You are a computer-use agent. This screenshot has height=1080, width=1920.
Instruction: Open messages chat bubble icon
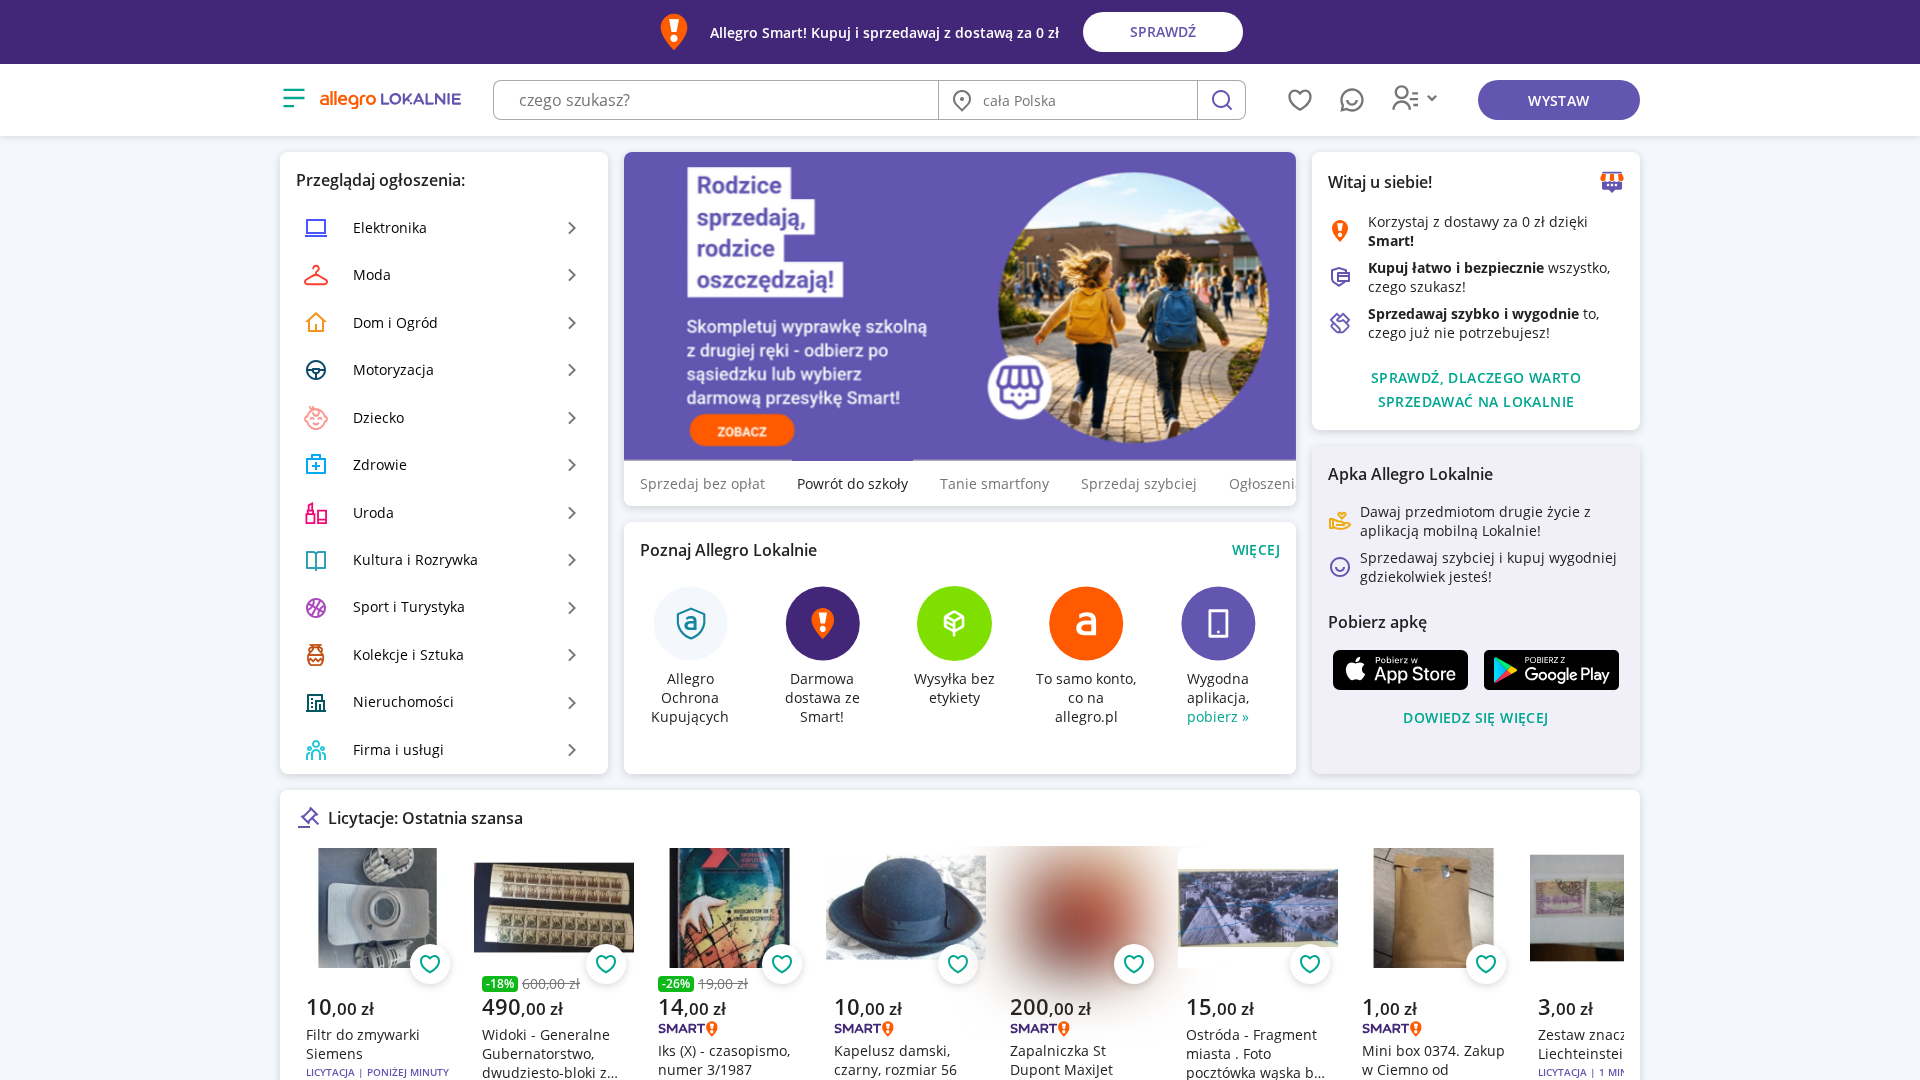1352,100
